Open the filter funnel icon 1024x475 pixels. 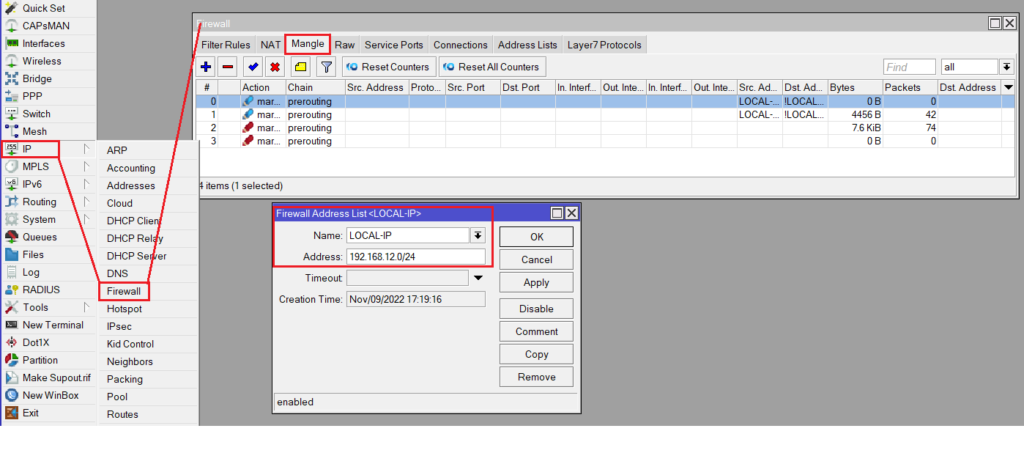click(325, 67)
